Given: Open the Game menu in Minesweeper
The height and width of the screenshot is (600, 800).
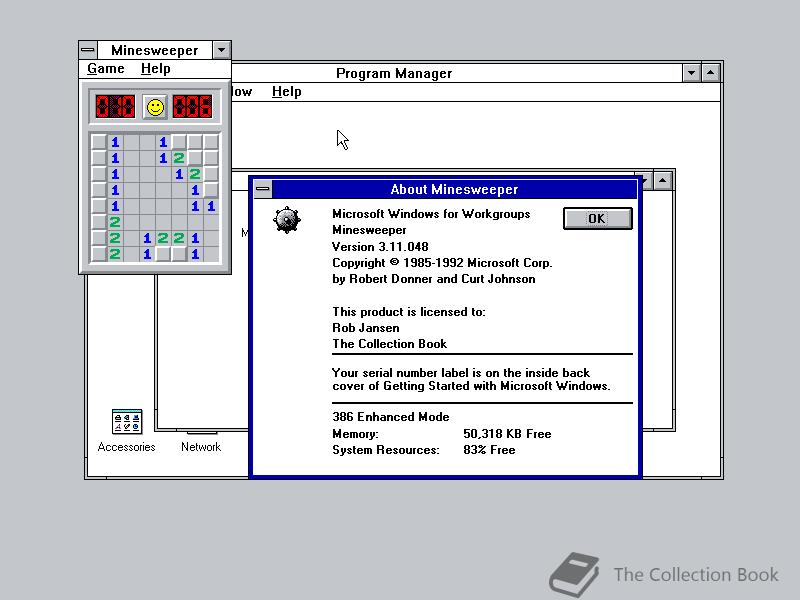Looking at the screenshot, I should [x=106, y=68].
